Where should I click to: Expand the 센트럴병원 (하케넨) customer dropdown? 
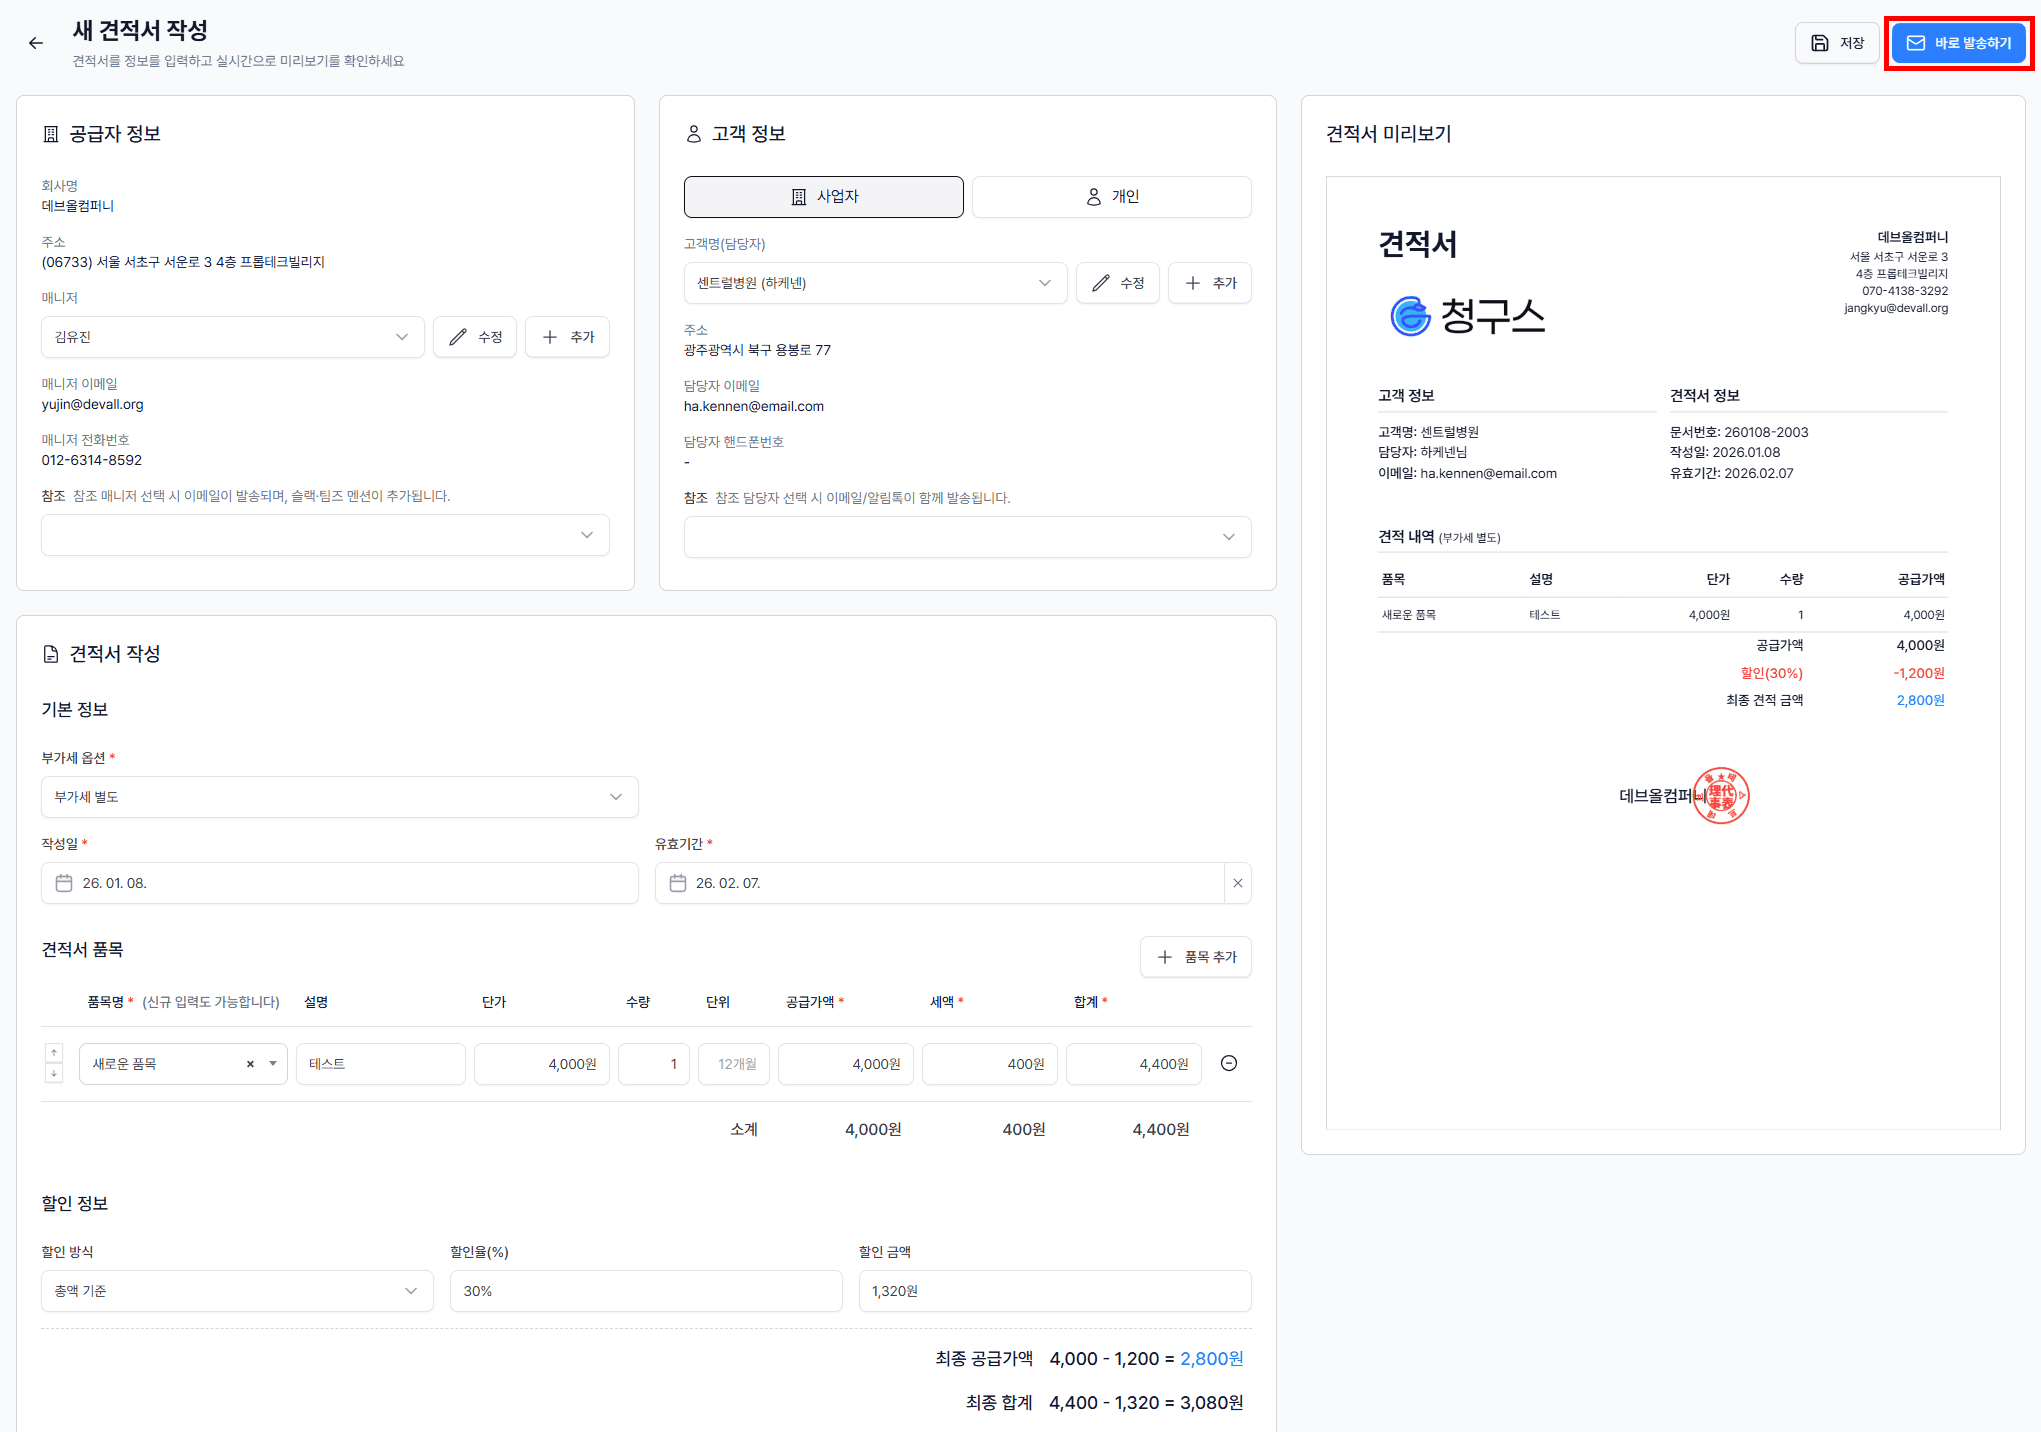tap(875, 283)
